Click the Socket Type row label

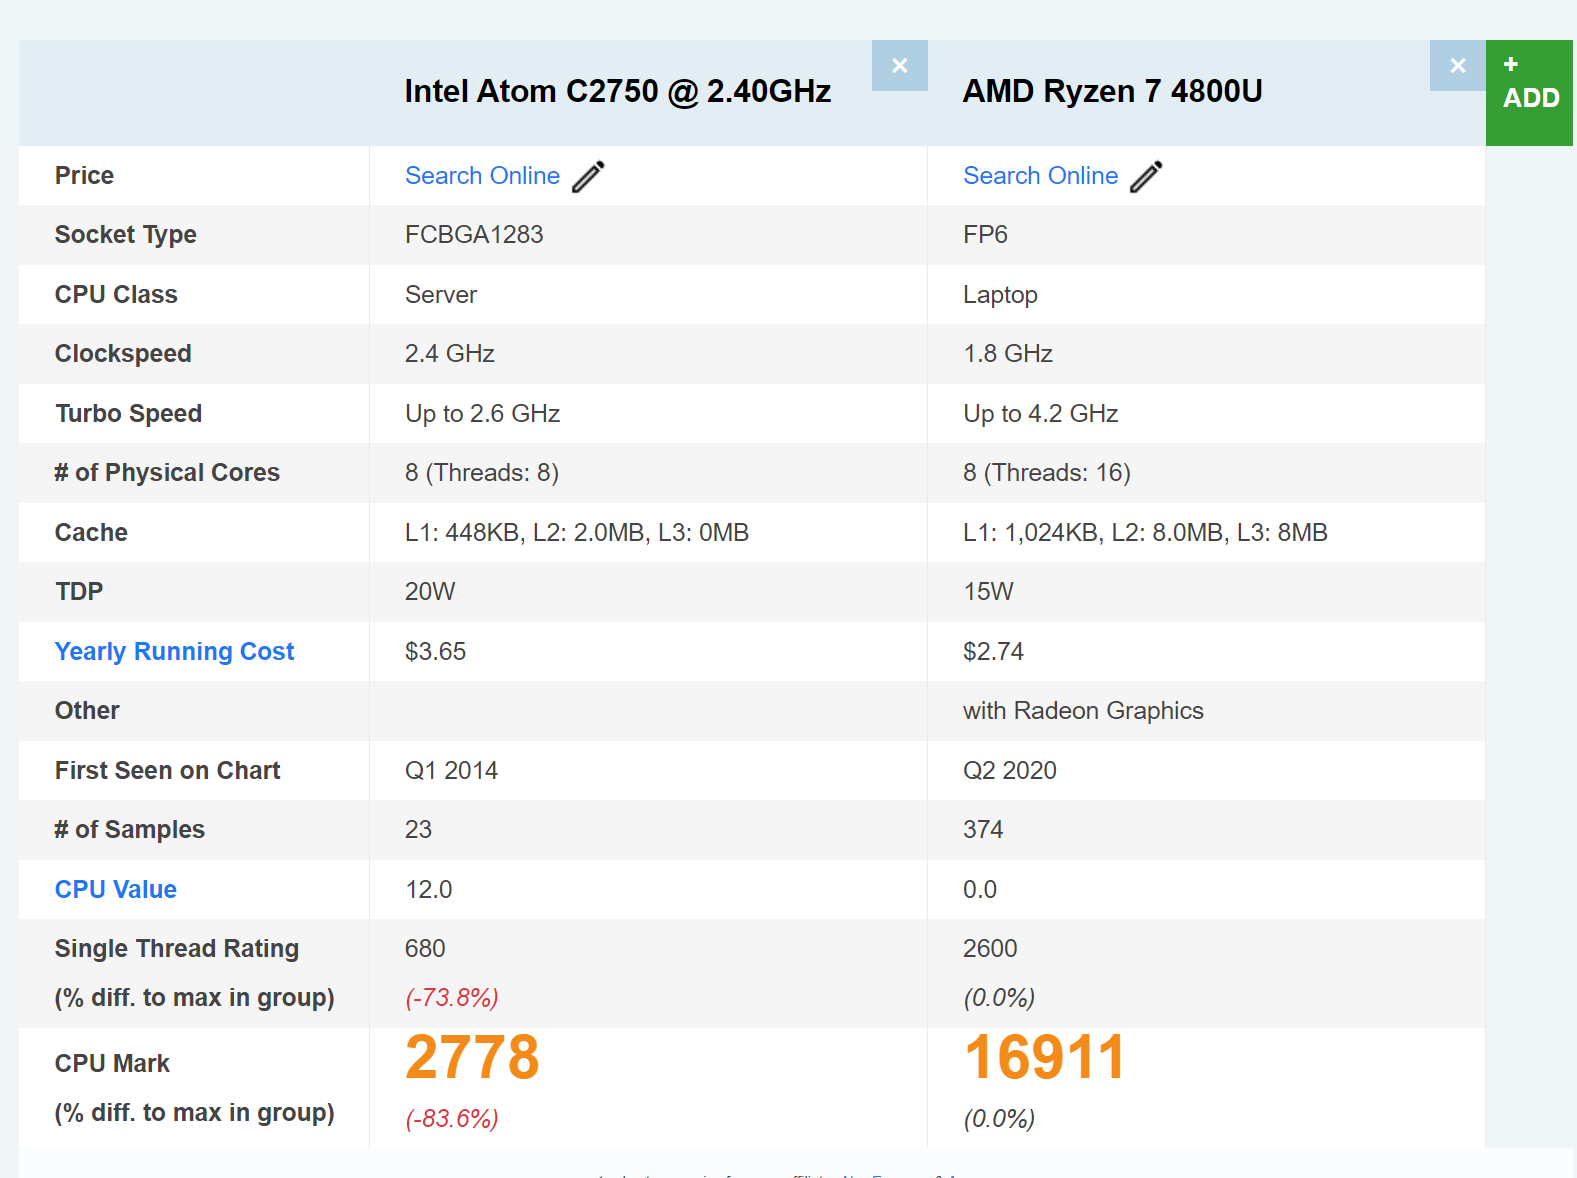(125, 235)
